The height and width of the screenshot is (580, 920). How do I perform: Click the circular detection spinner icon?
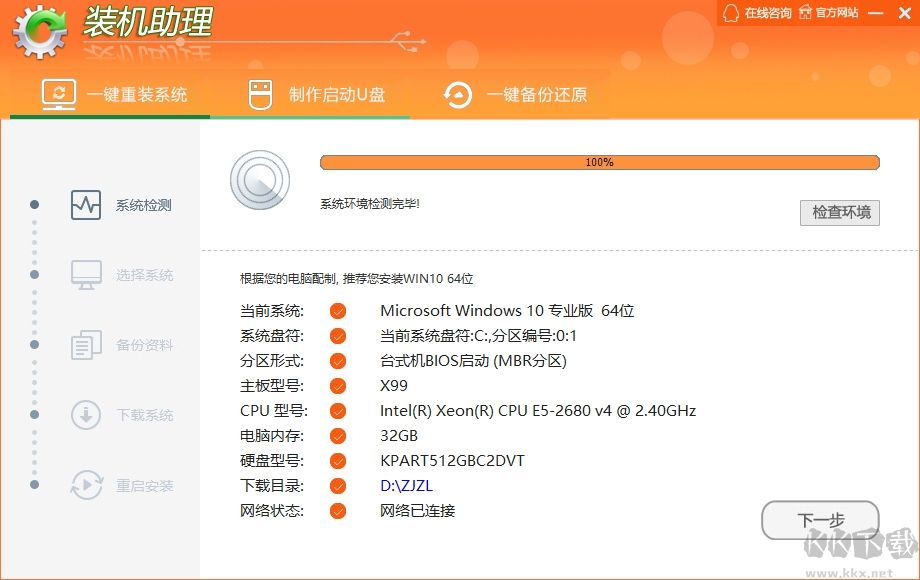click(x=260, y=181)
